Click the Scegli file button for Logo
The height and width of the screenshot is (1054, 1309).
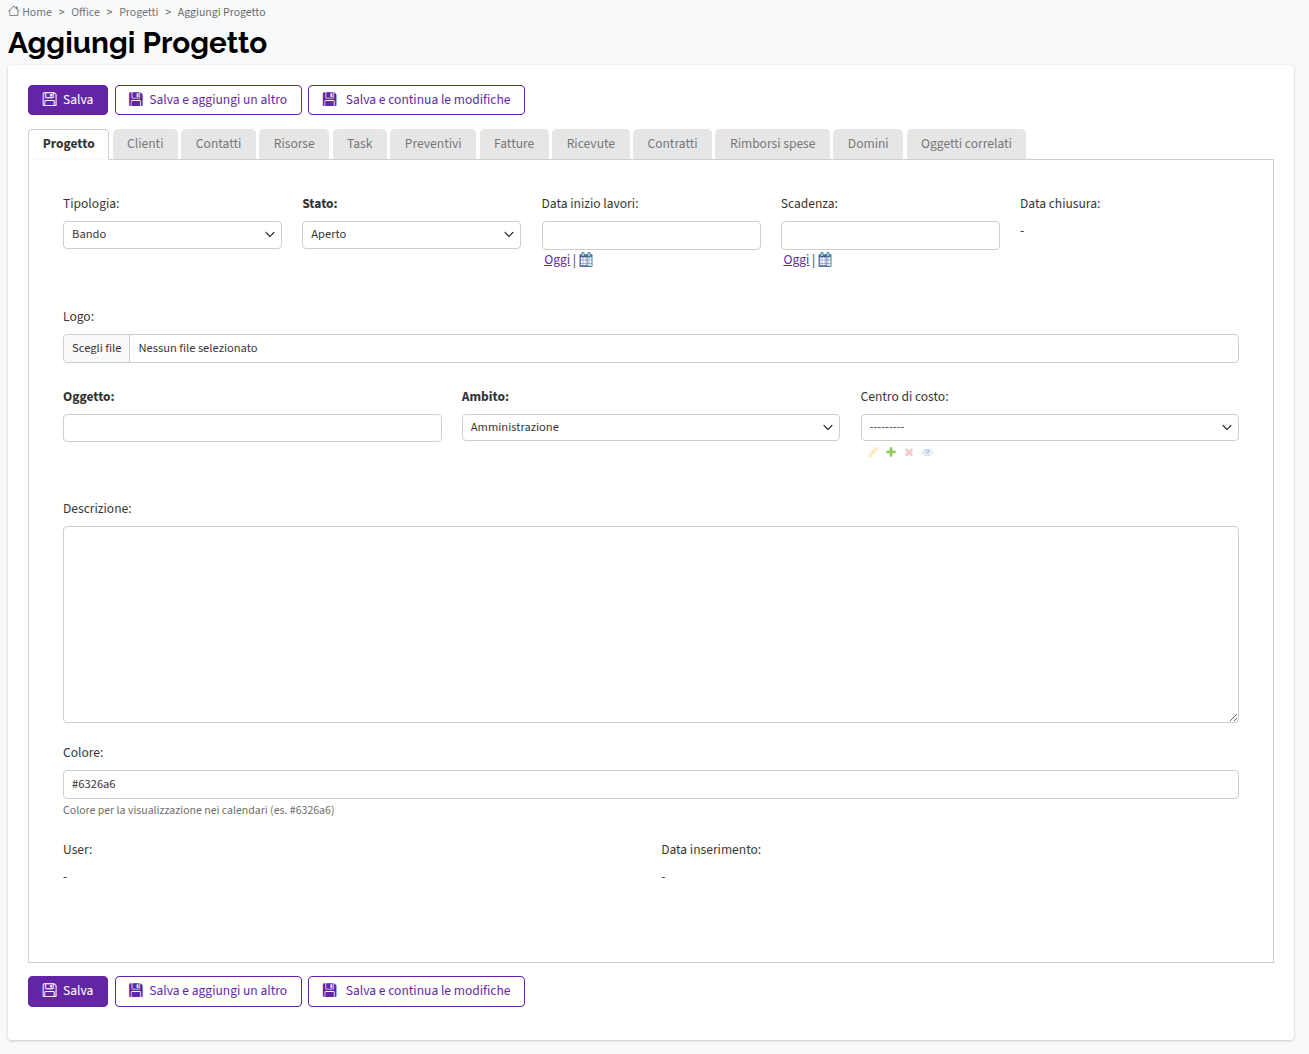(x=97, y=349)
